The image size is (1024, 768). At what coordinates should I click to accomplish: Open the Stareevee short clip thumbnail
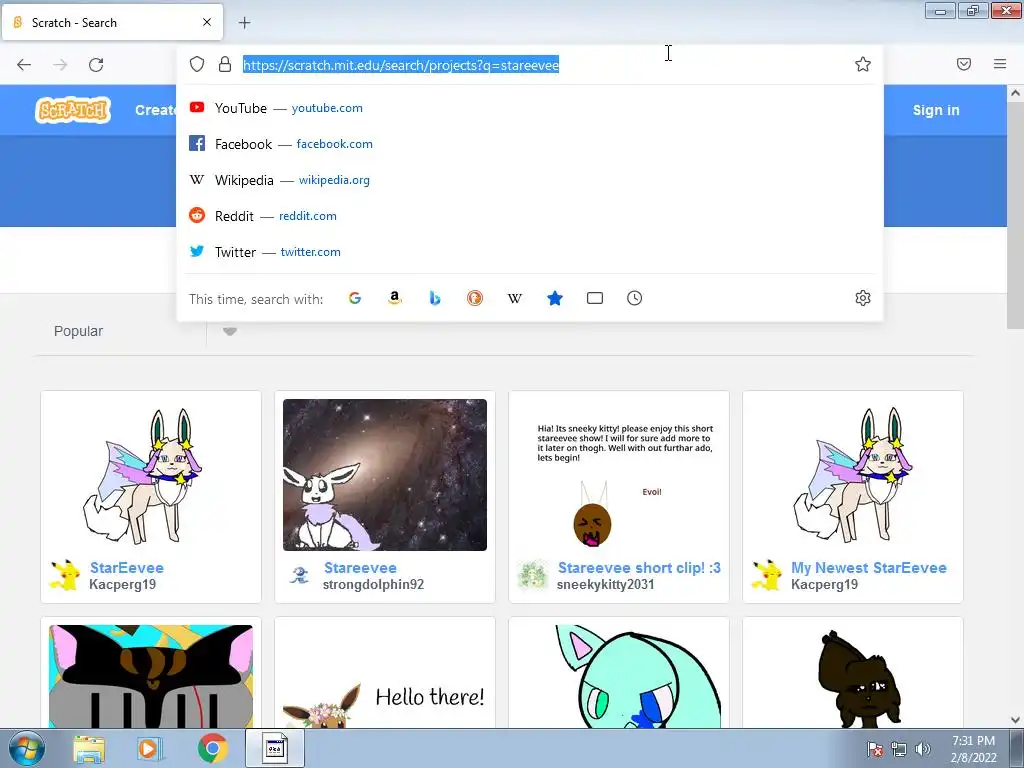(618, 475)
